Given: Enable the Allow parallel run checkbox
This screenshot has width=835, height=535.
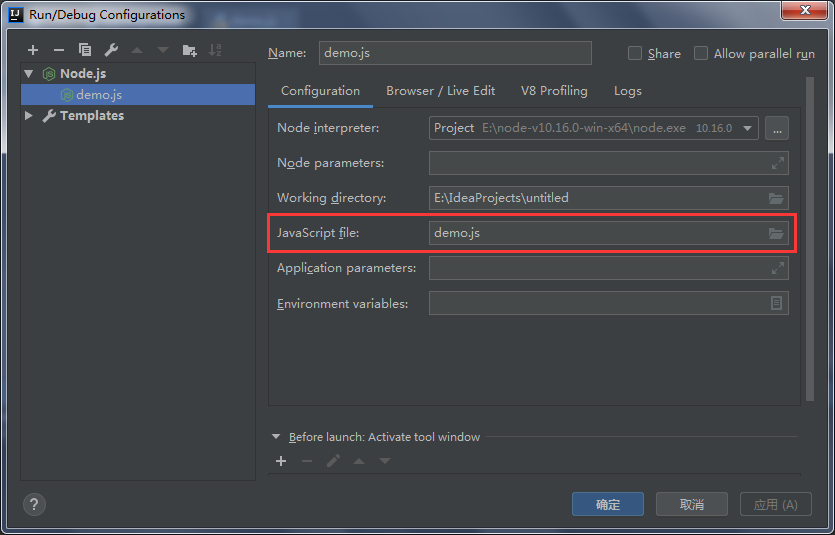Looking at the screenshot, I should [701, 53].
